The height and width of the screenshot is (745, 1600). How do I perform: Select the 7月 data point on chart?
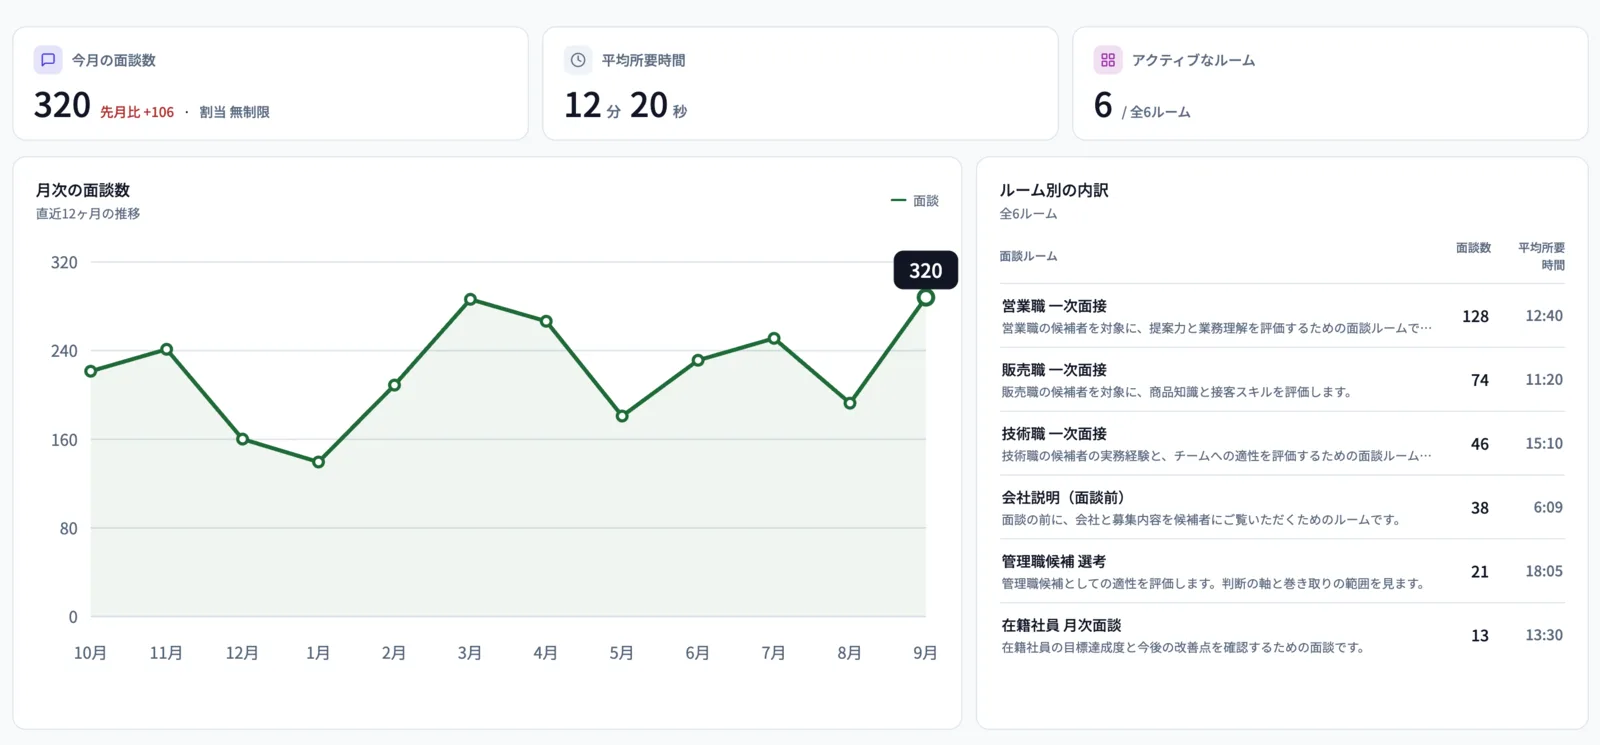(774, 339)
